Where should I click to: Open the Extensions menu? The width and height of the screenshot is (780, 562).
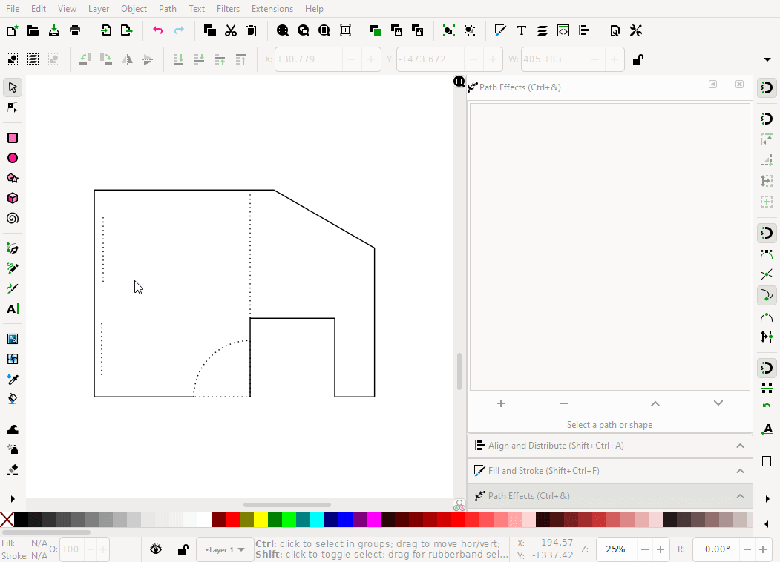[x=272, y=8]
